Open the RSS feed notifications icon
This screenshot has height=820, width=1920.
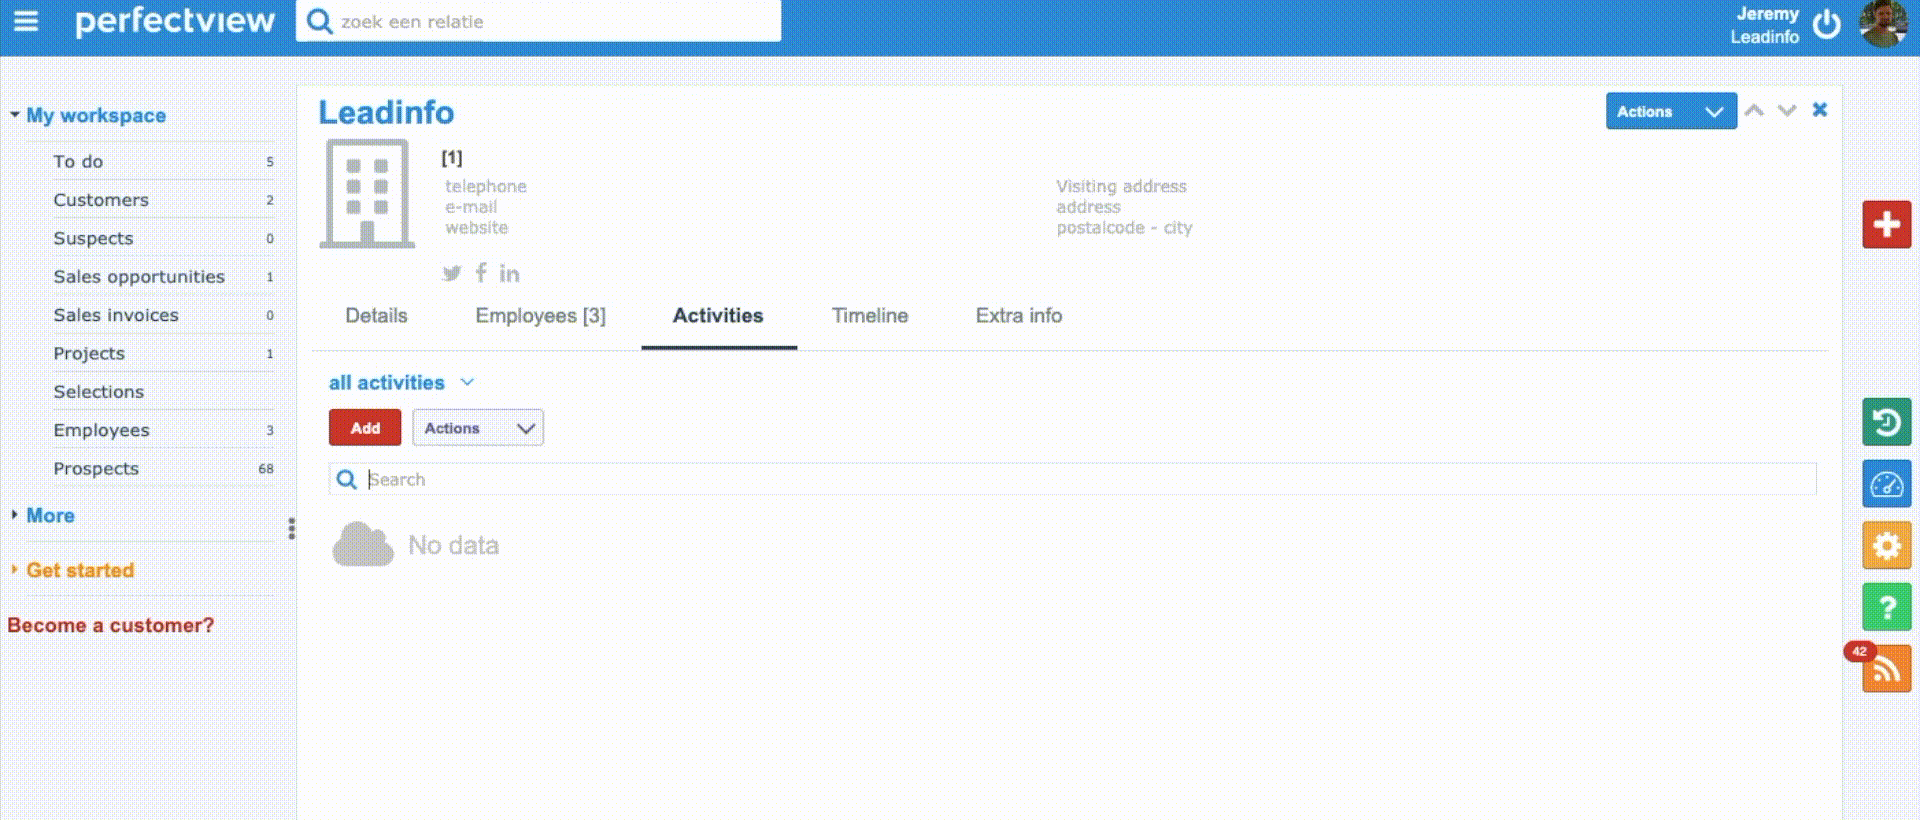click(1886, 669)
